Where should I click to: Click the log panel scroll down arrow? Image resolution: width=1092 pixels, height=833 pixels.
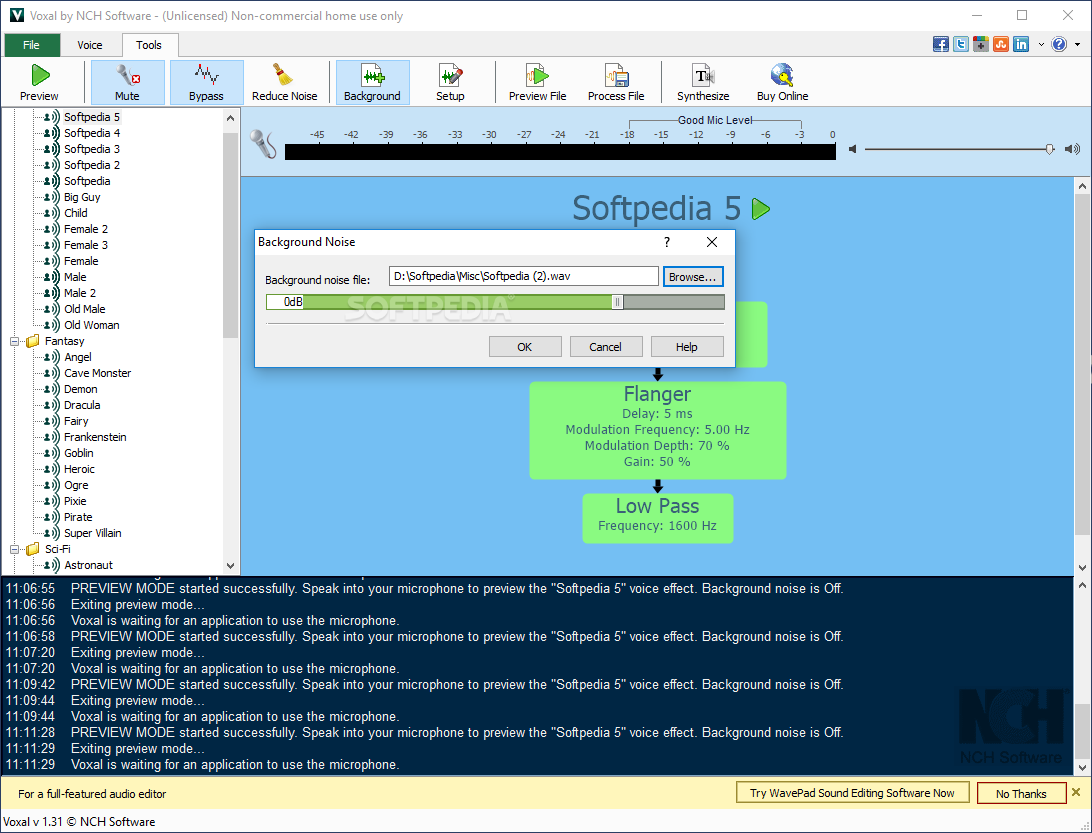tap(1082, 768)
